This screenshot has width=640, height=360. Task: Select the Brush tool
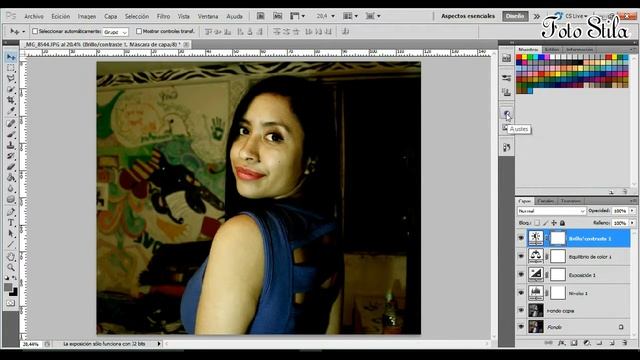click(x=11, y=134)
